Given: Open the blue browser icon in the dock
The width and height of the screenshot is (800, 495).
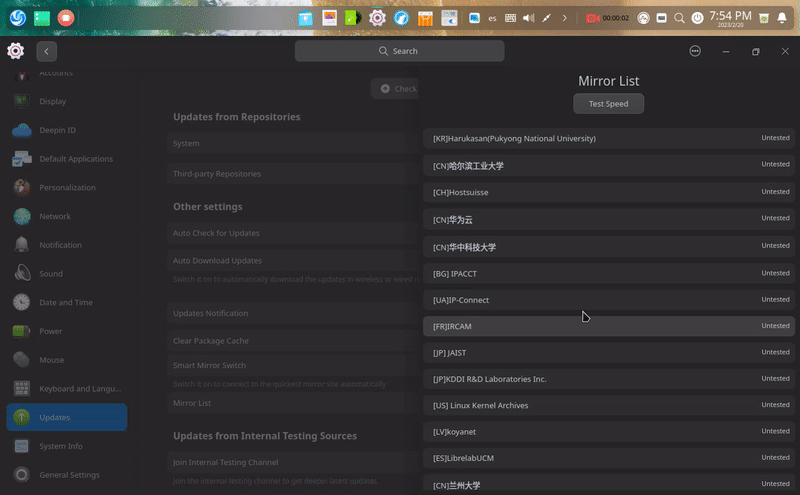Looking at the screenshot, I should click(x=402, y=18).
